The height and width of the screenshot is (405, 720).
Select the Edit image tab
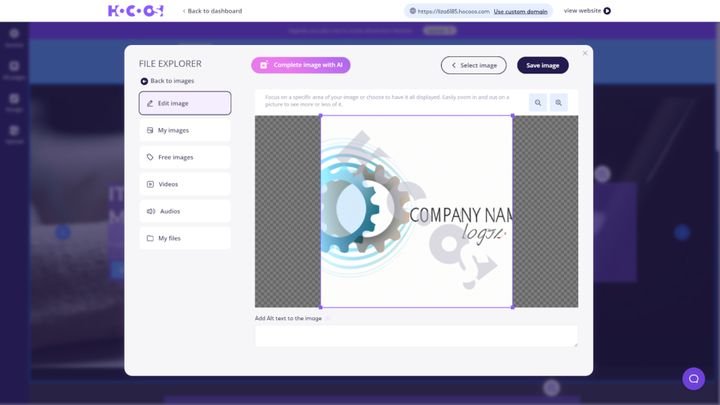tap(185, 103)
